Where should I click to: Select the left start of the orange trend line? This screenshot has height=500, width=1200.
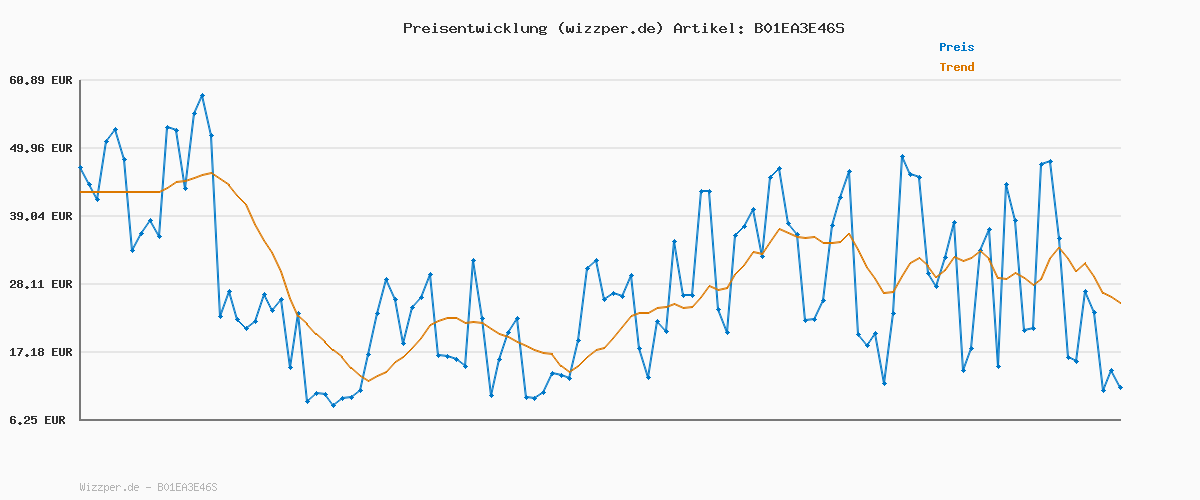click(80, 192)
